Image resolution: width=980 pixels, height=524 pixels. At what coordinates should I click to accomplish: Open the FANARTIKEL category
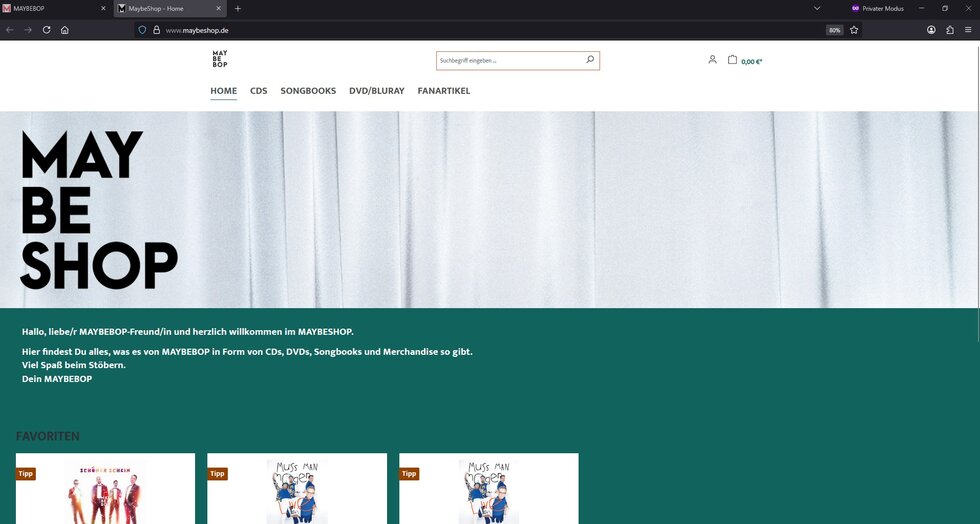[x=444, y=91]
